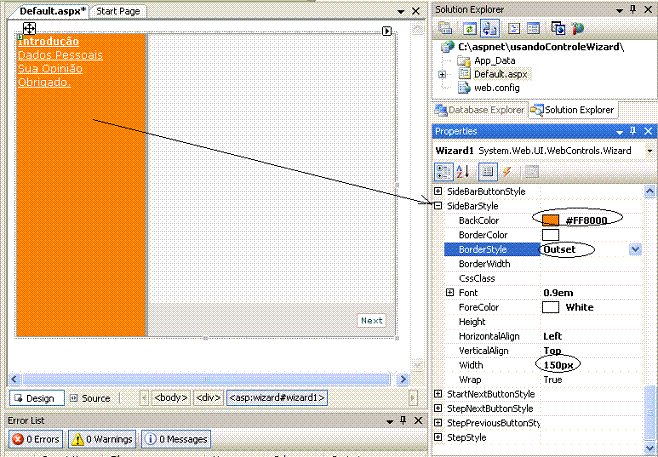
Task: Click the Dados Pessoais sidebar link
Action: point(60,55)
